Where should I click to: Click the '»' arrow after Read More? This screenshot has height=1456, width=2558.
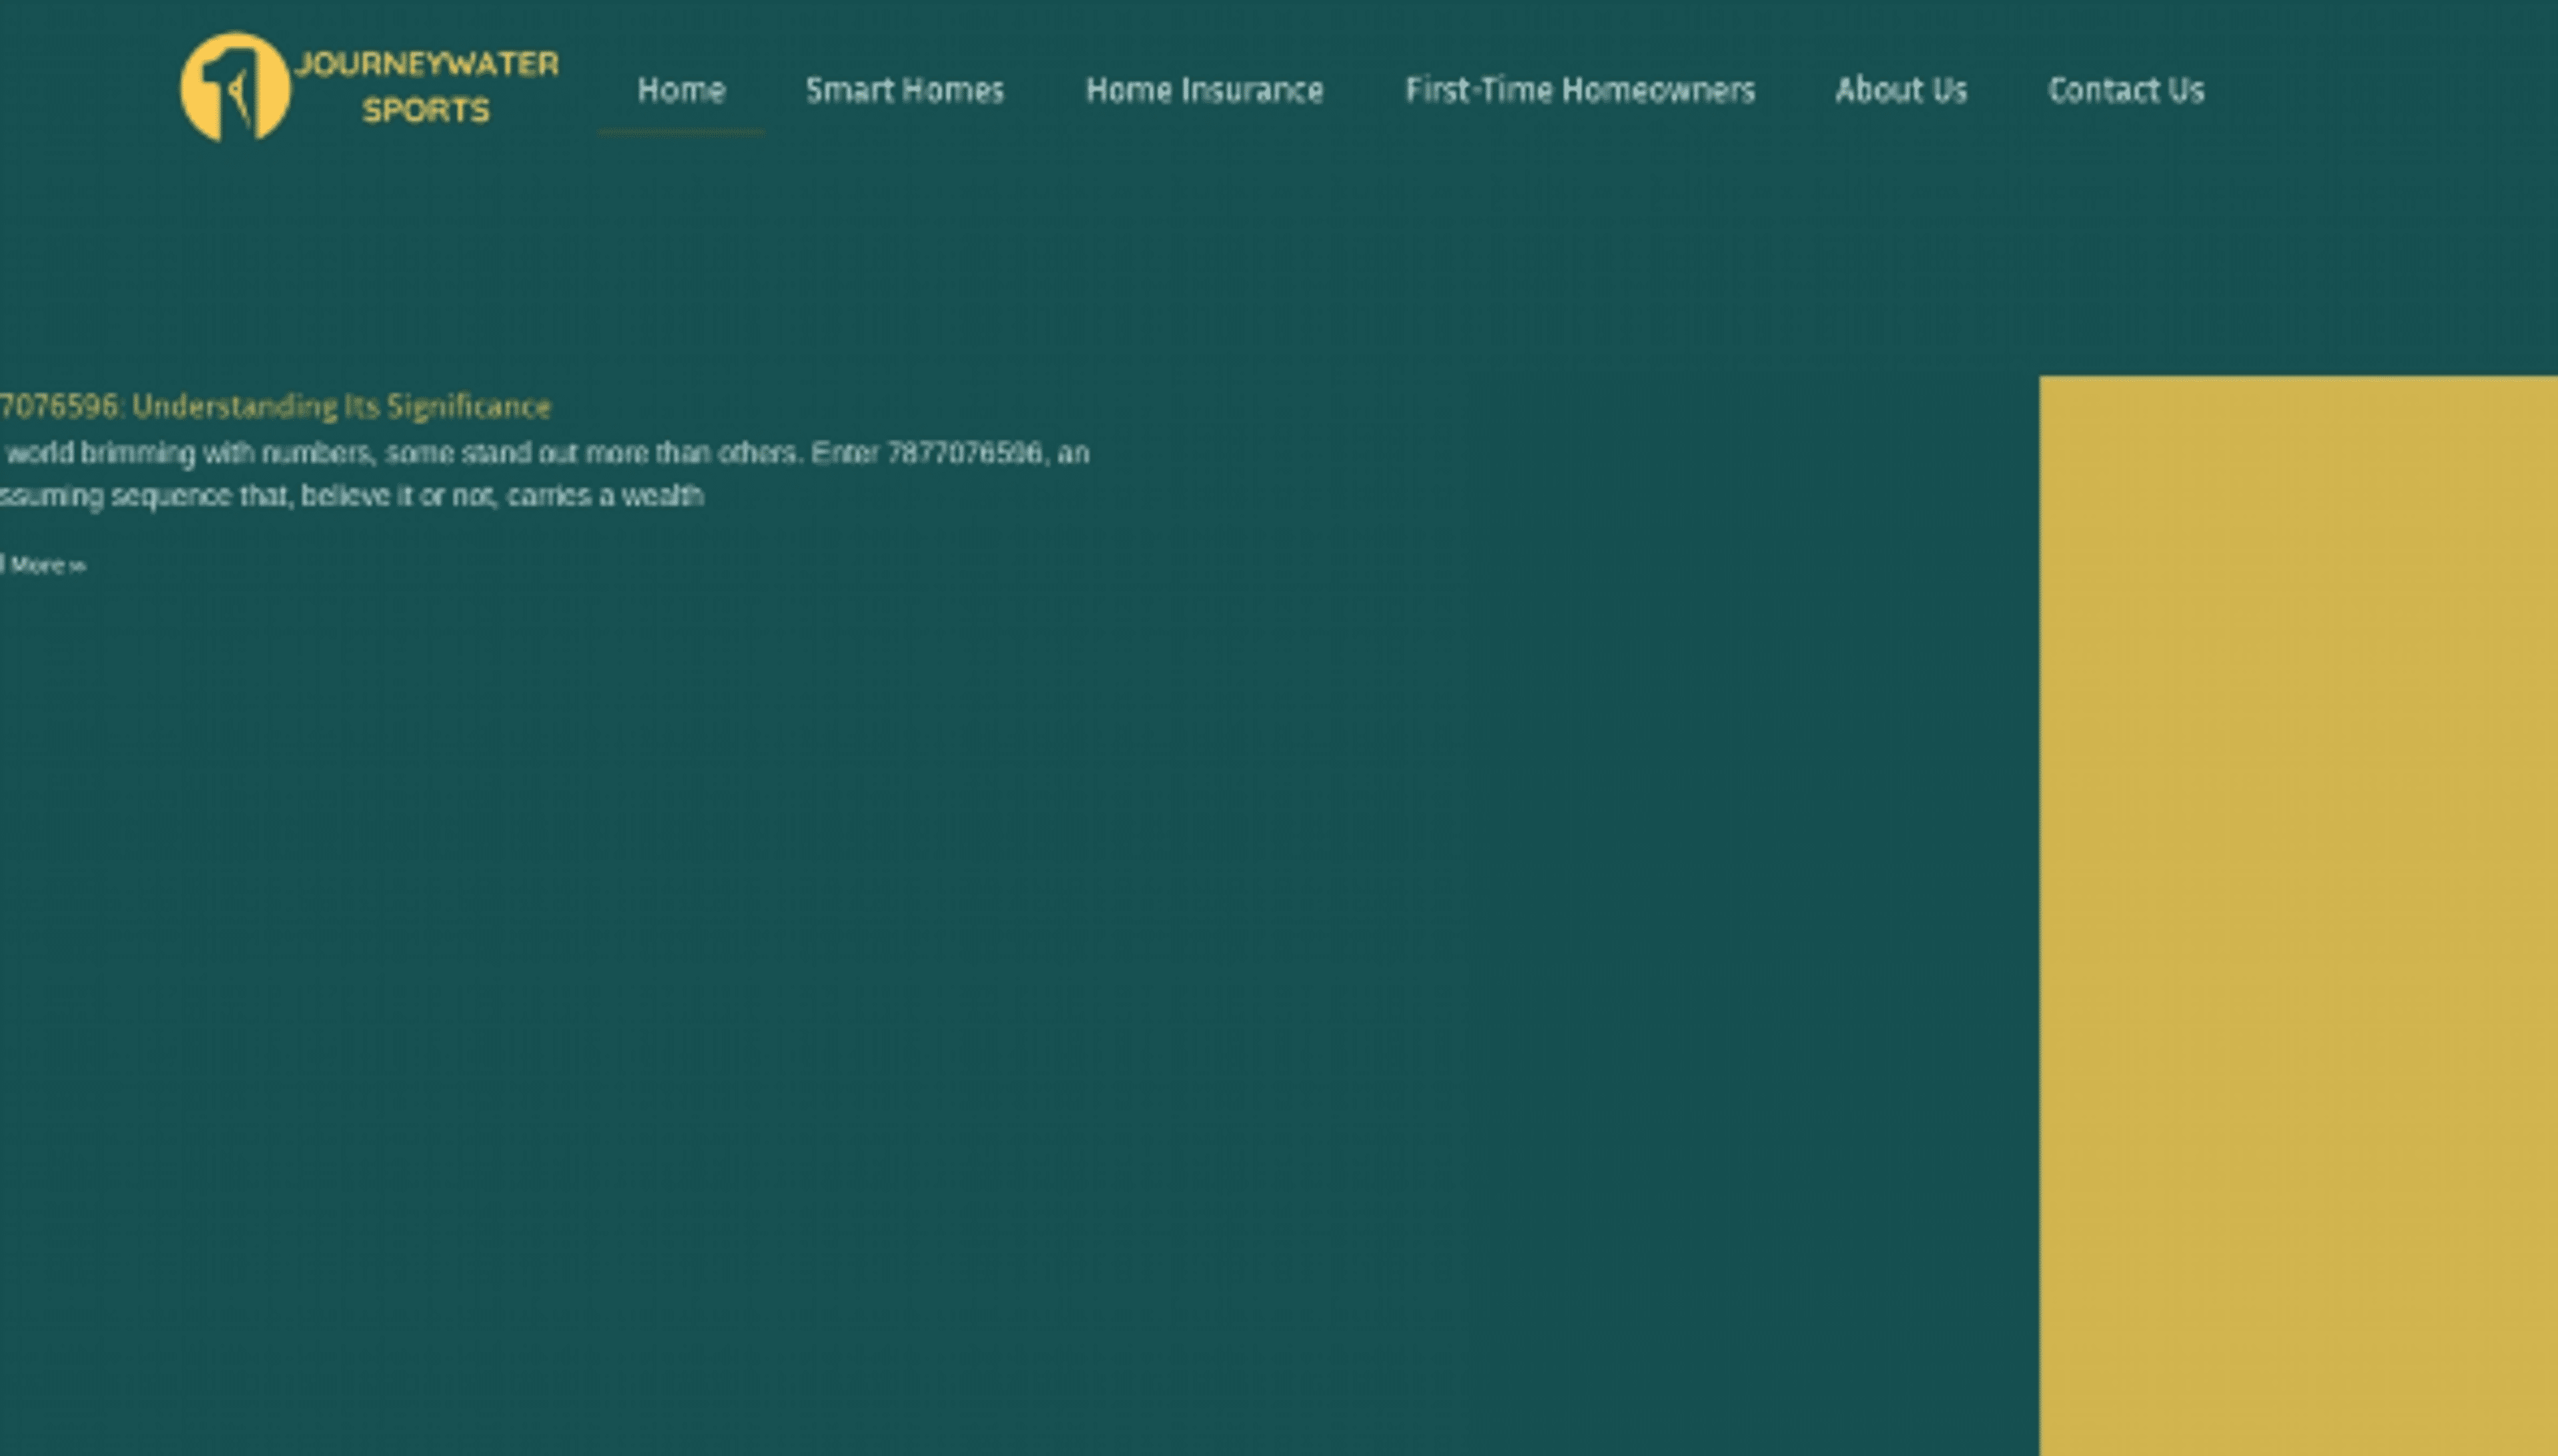(x=79, y=567)
